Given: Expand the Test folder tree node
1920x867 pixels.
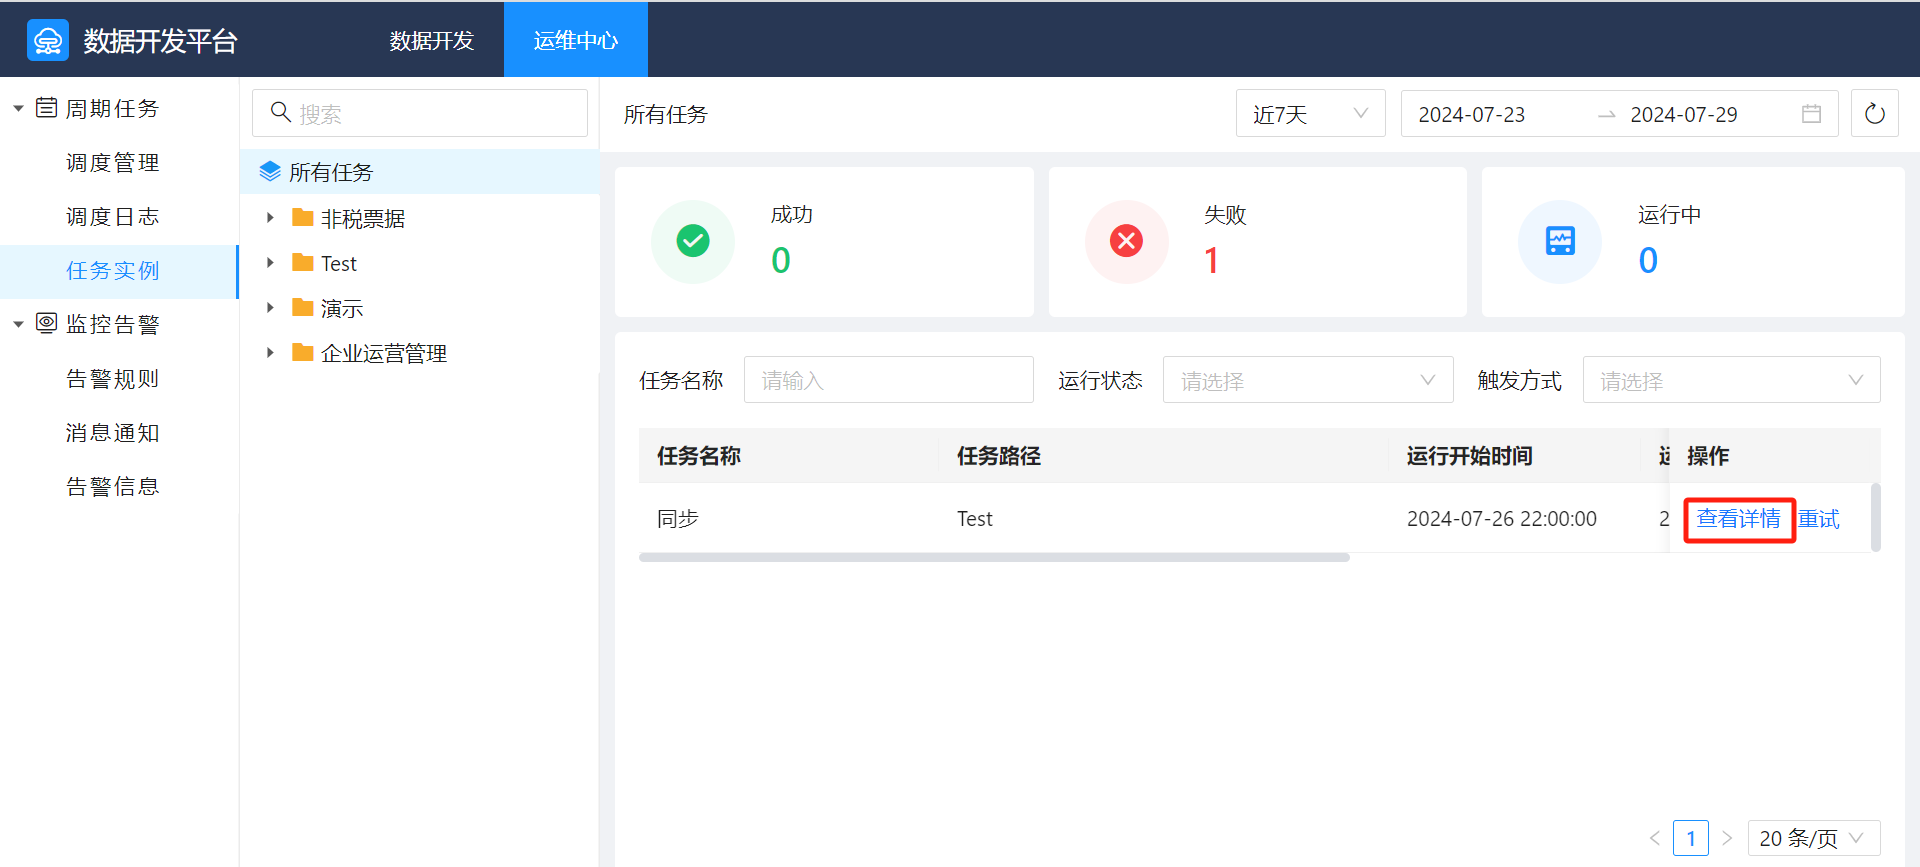Looking at the screenshot, I should click(x=270, y=263).
